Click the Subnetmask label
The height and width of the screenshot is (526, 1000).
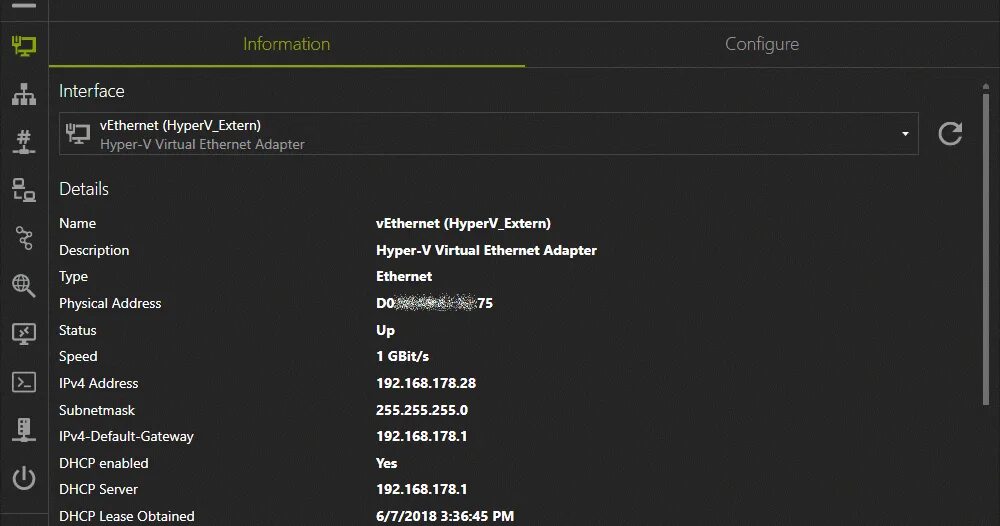click(x=97, y=410)
